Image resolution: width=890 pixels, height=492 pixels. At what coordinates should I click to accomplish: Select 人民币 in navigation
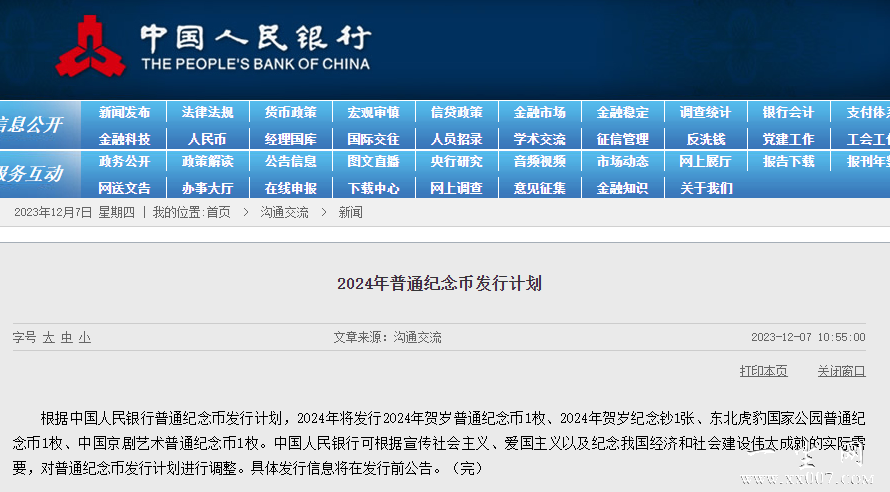pyautogui.click(x=207, y=139)
